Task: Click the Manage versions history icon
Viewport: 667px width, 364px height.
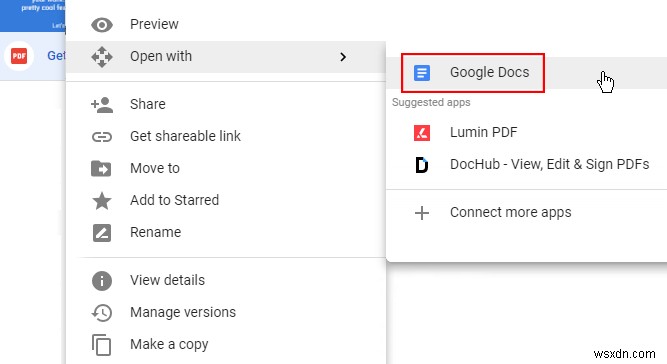Action: (102, 313)
